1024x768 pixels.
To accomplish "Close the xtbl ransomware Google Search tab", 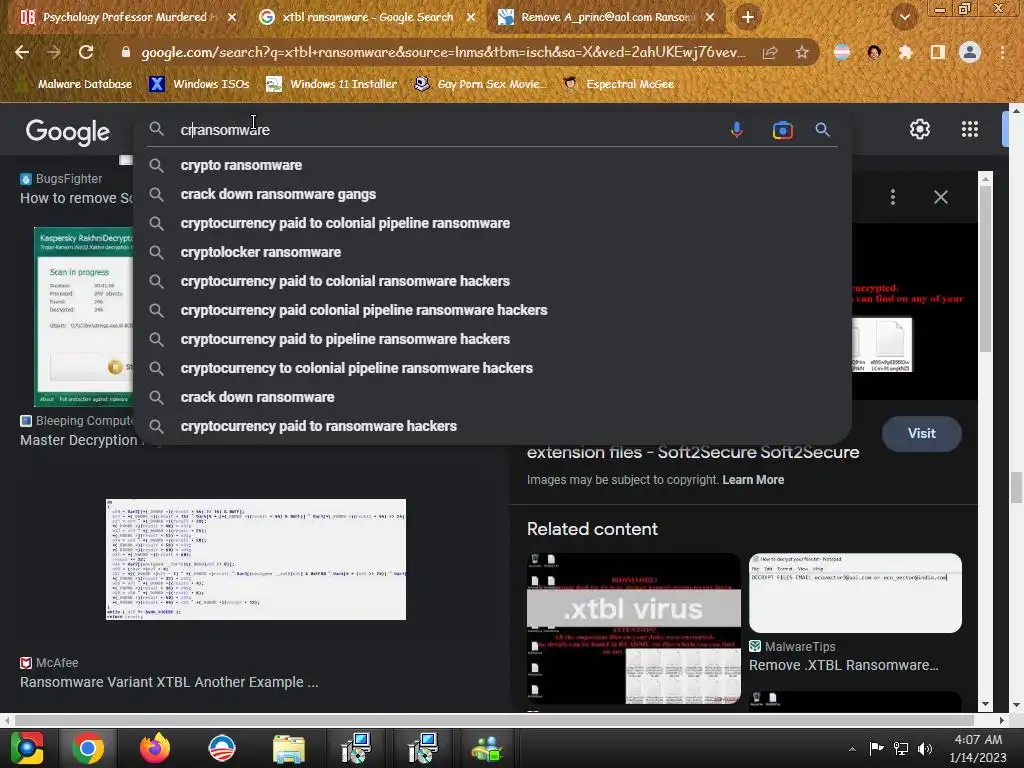I will click(471, 17).
